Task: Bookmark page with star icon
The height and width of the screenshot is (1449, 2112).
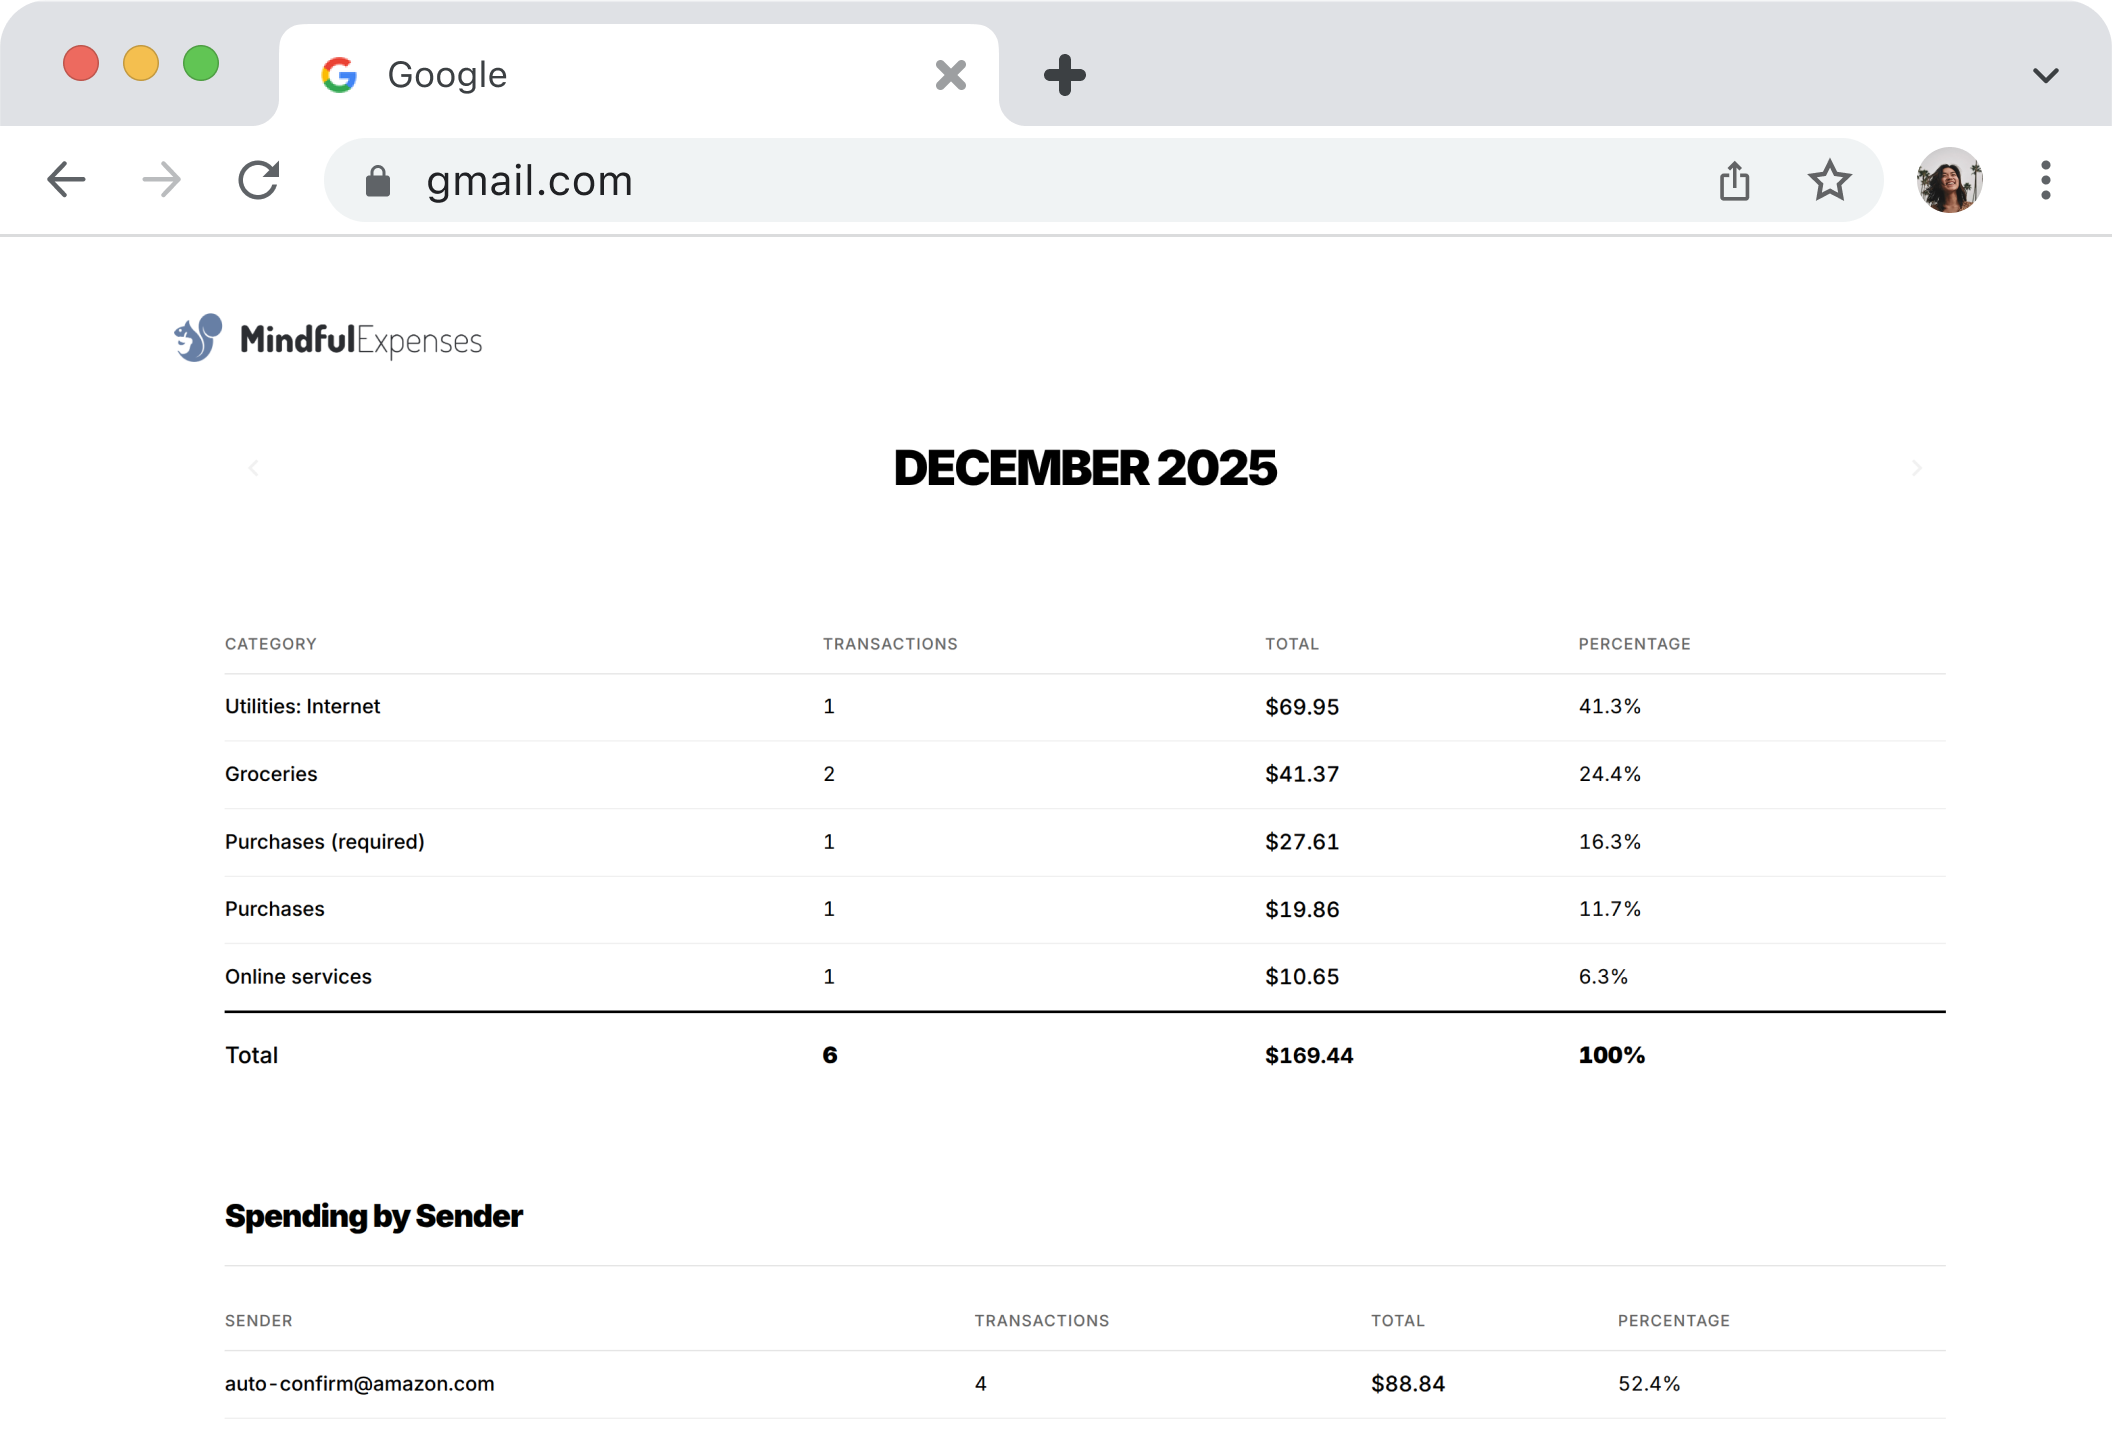Action: (x=1829, y=181)
